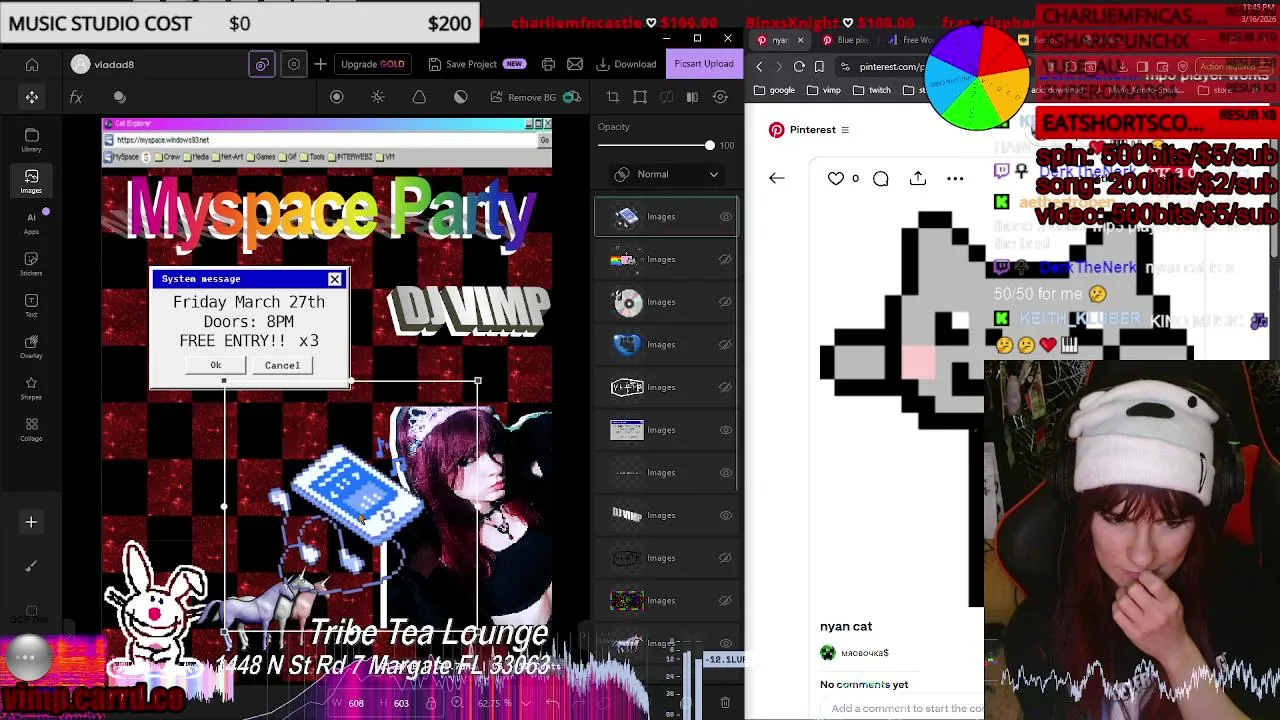Open the Text tool in sidebar
Screen dimensions: 1280x720
(x=32, y=306)
